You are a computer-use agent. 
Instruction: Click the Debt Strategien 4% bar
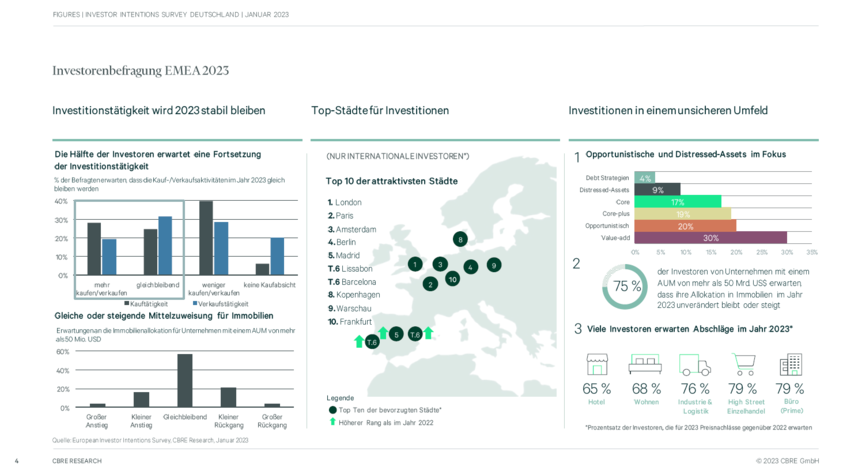[645, 177]
